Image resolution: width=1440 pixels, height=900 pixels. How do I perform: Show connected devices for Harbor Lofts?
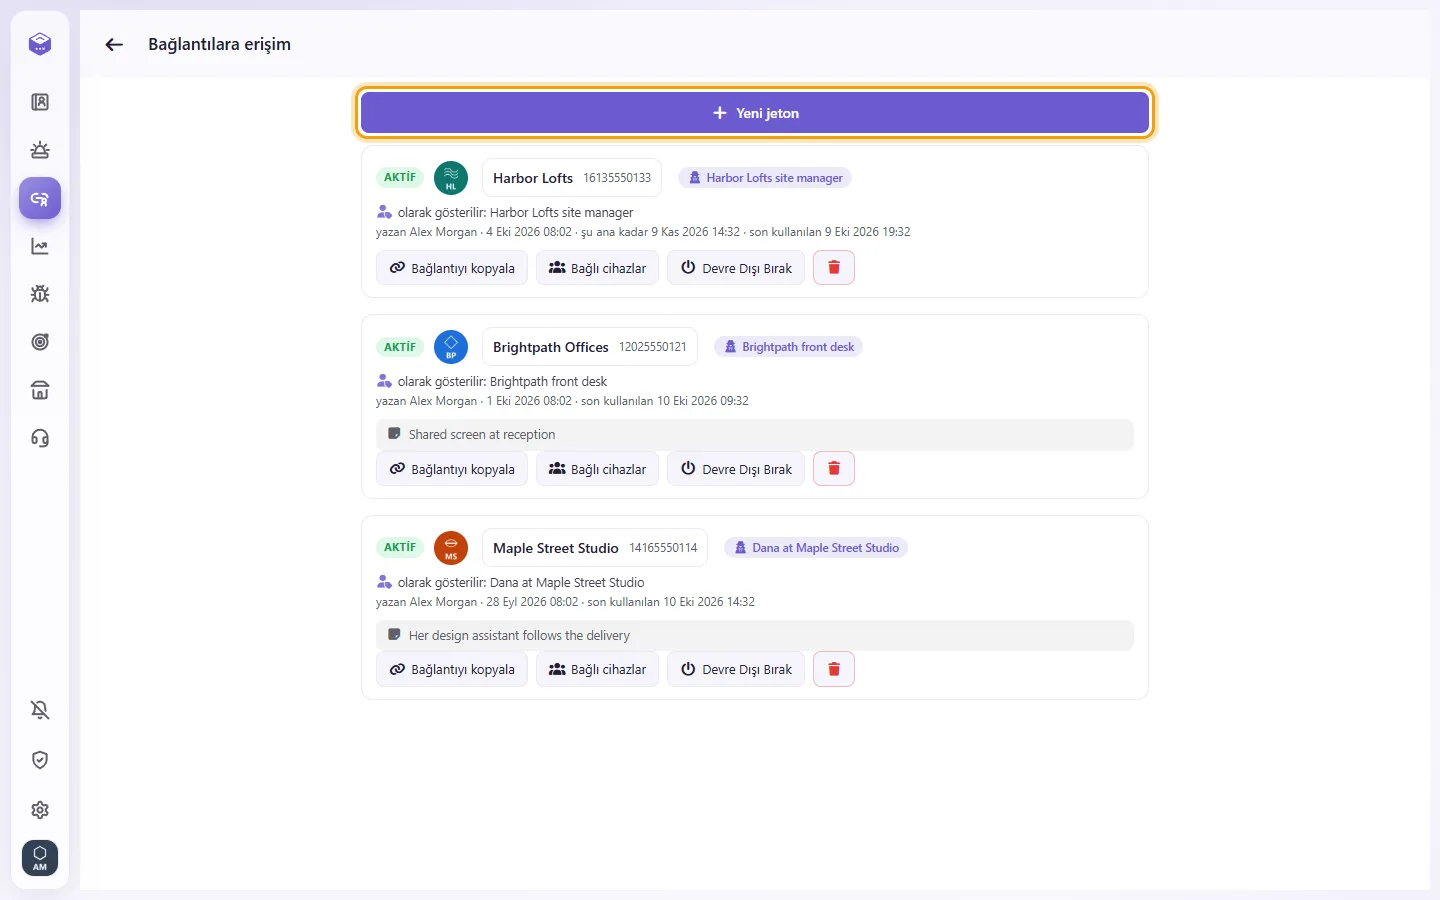tap(597, 268)
